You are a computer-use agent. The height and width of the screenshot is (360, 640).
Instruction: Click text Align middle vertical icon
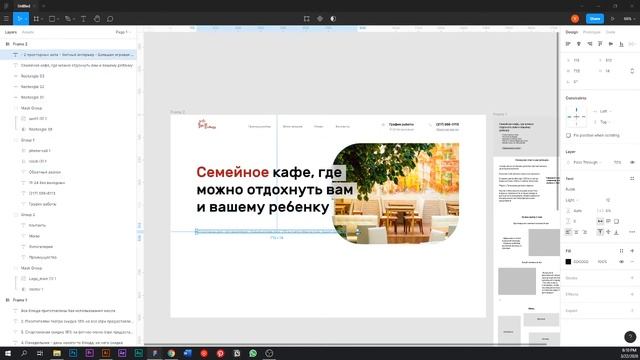tap(608, 232)
